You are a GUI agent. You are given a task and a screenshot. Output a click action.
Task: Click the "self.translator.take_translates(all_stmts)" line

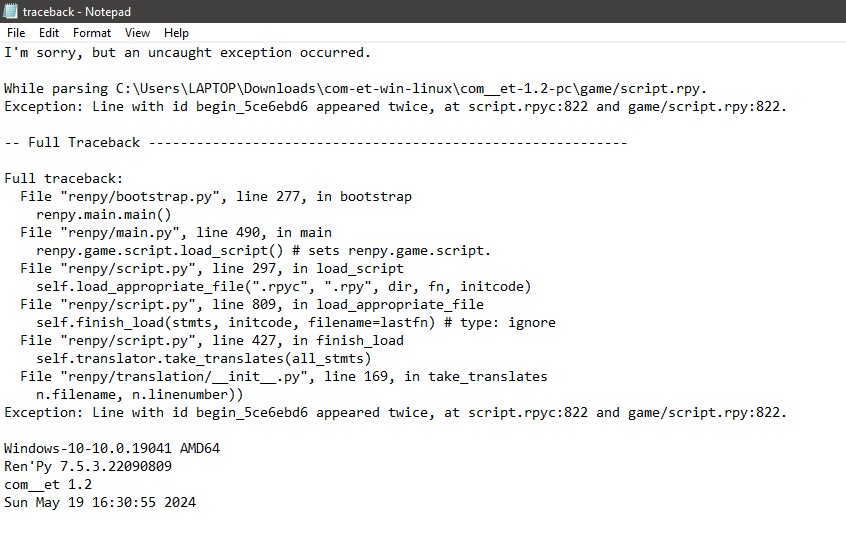(203, 359)
